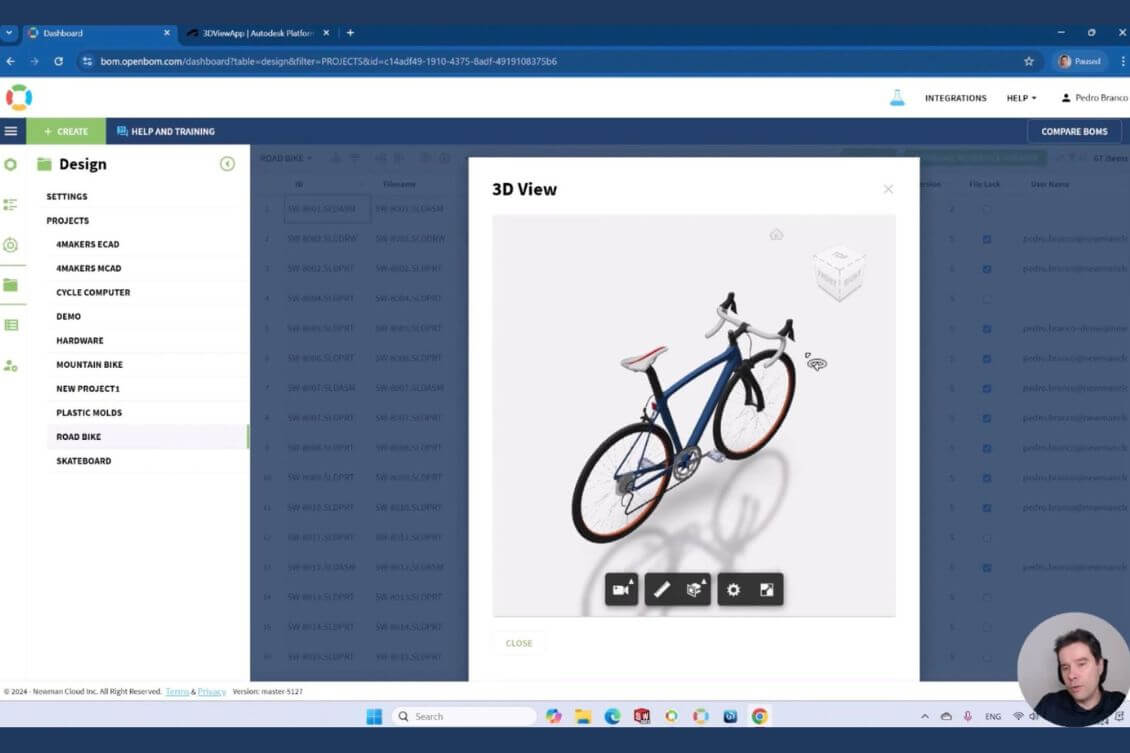Click the green folder sidebar icon
This screenshot has width=1130, height=753.
[x=11, y=285]
